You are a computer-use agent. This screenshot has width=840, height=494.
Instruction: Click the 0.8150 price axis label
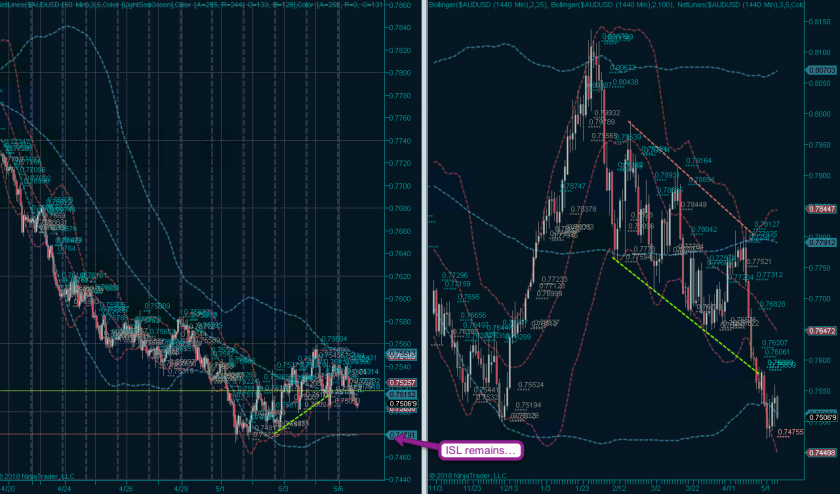(x=820, y=22)
